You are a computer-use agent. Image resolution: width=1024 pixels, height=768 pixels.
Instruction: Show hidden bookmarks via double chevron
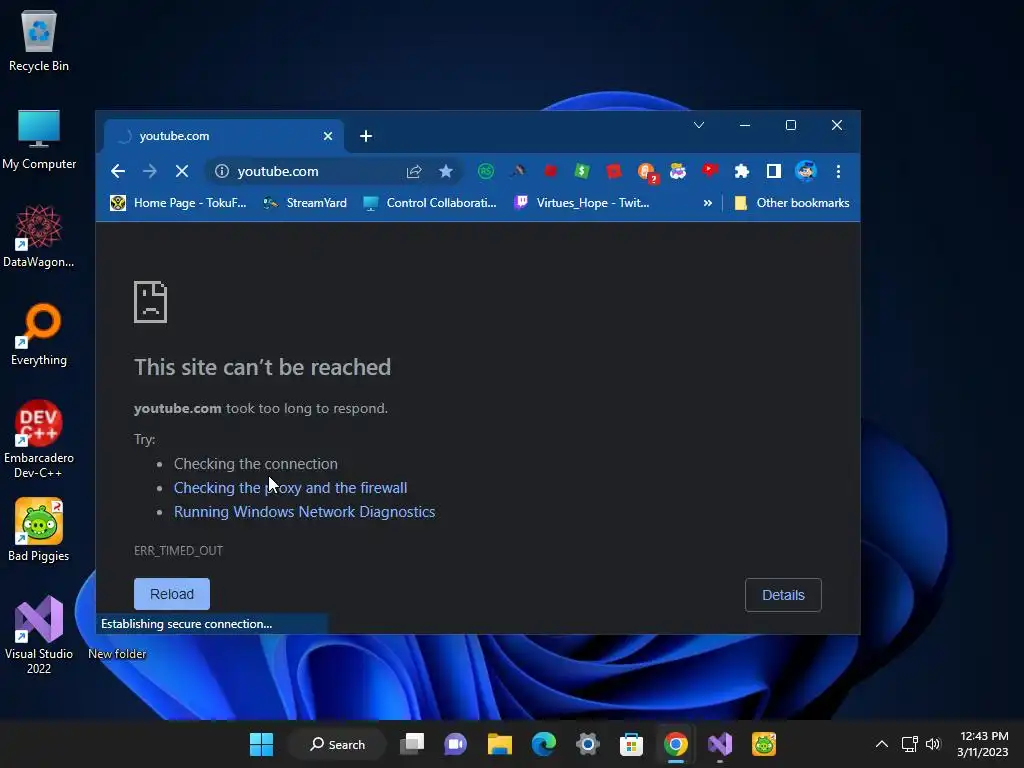pyautogui.click(x=707, y=203)
